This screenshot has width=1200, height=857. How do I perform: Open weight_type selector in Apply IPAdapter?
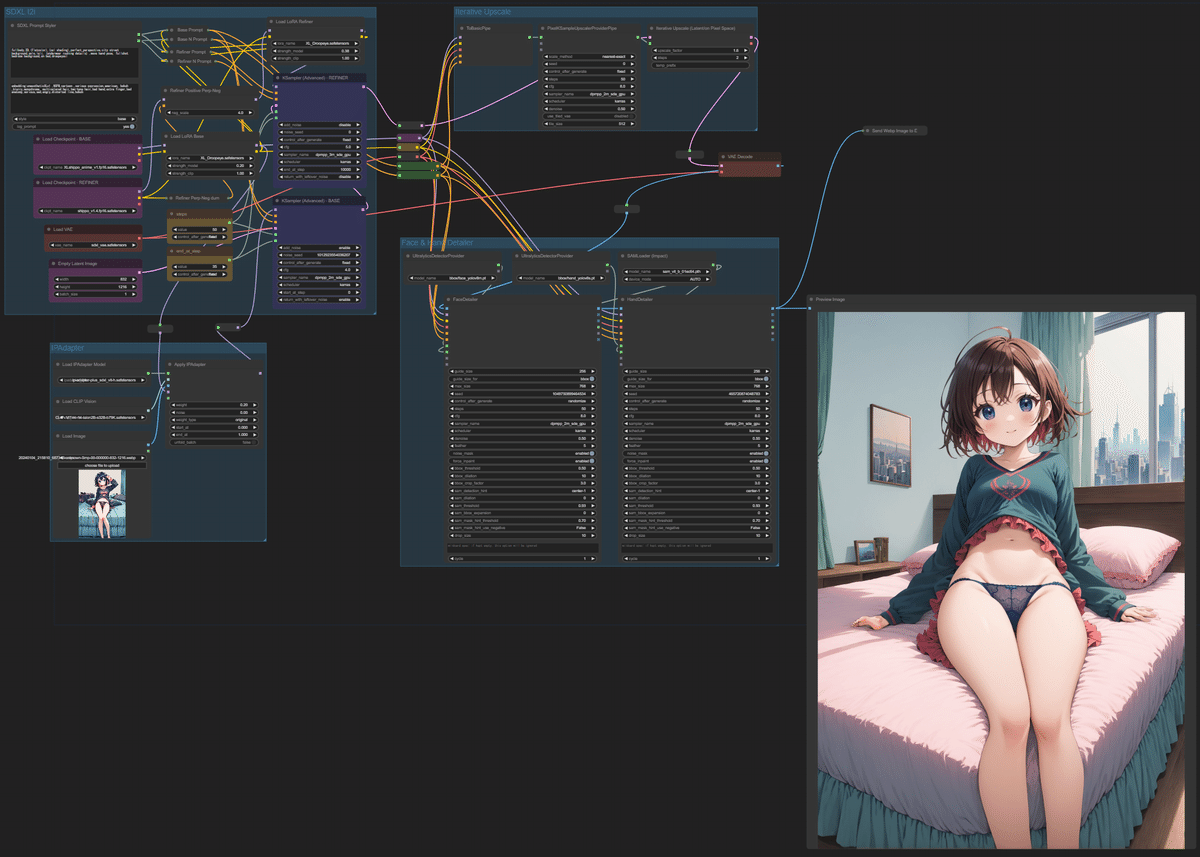[214, 420]
